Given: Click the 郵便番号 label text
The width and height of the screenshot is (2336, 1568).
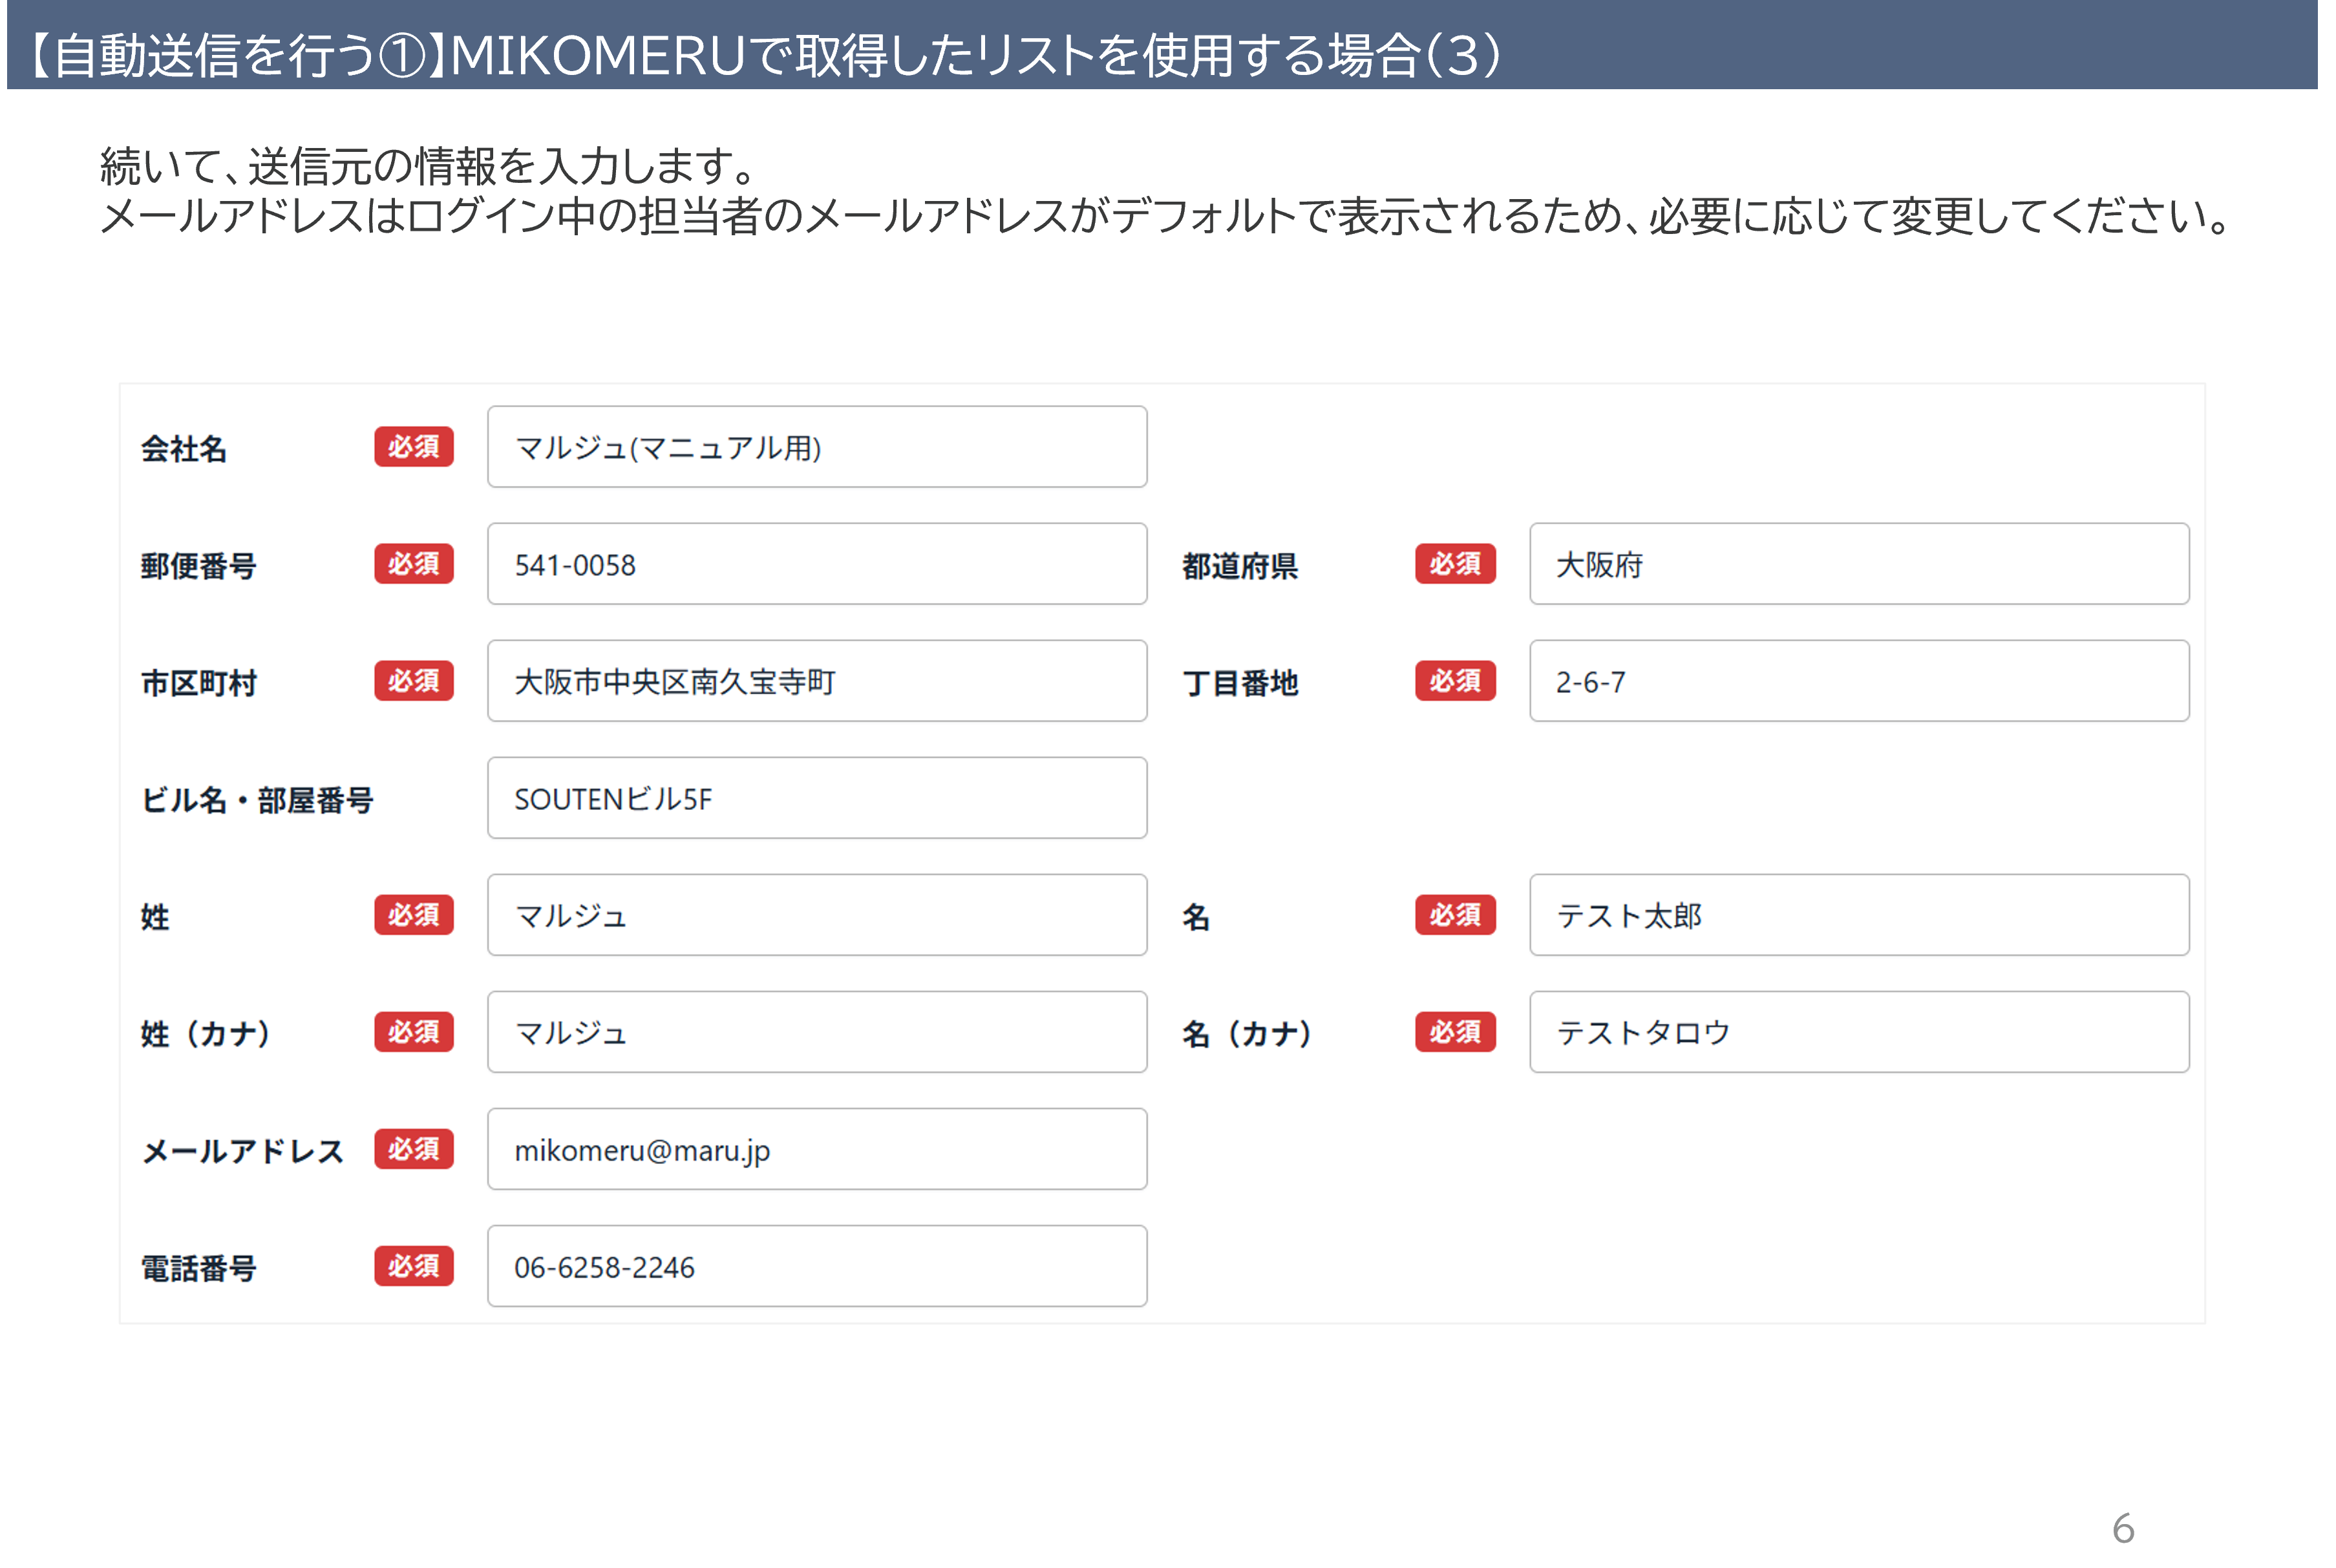Looking at the screenshot, I should tap(199, 566).
